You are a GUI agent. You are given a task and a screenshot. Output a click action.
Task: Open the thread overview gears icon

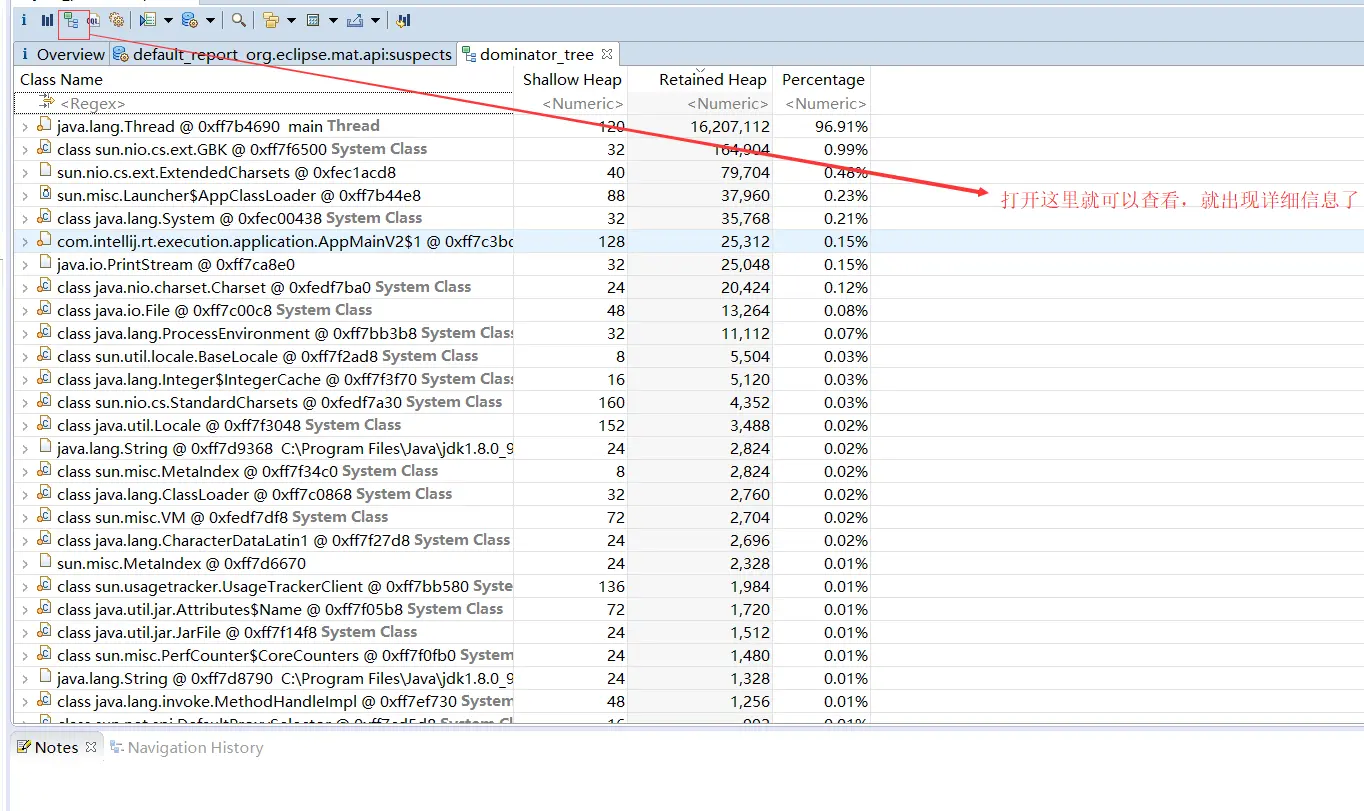[116, 20]
